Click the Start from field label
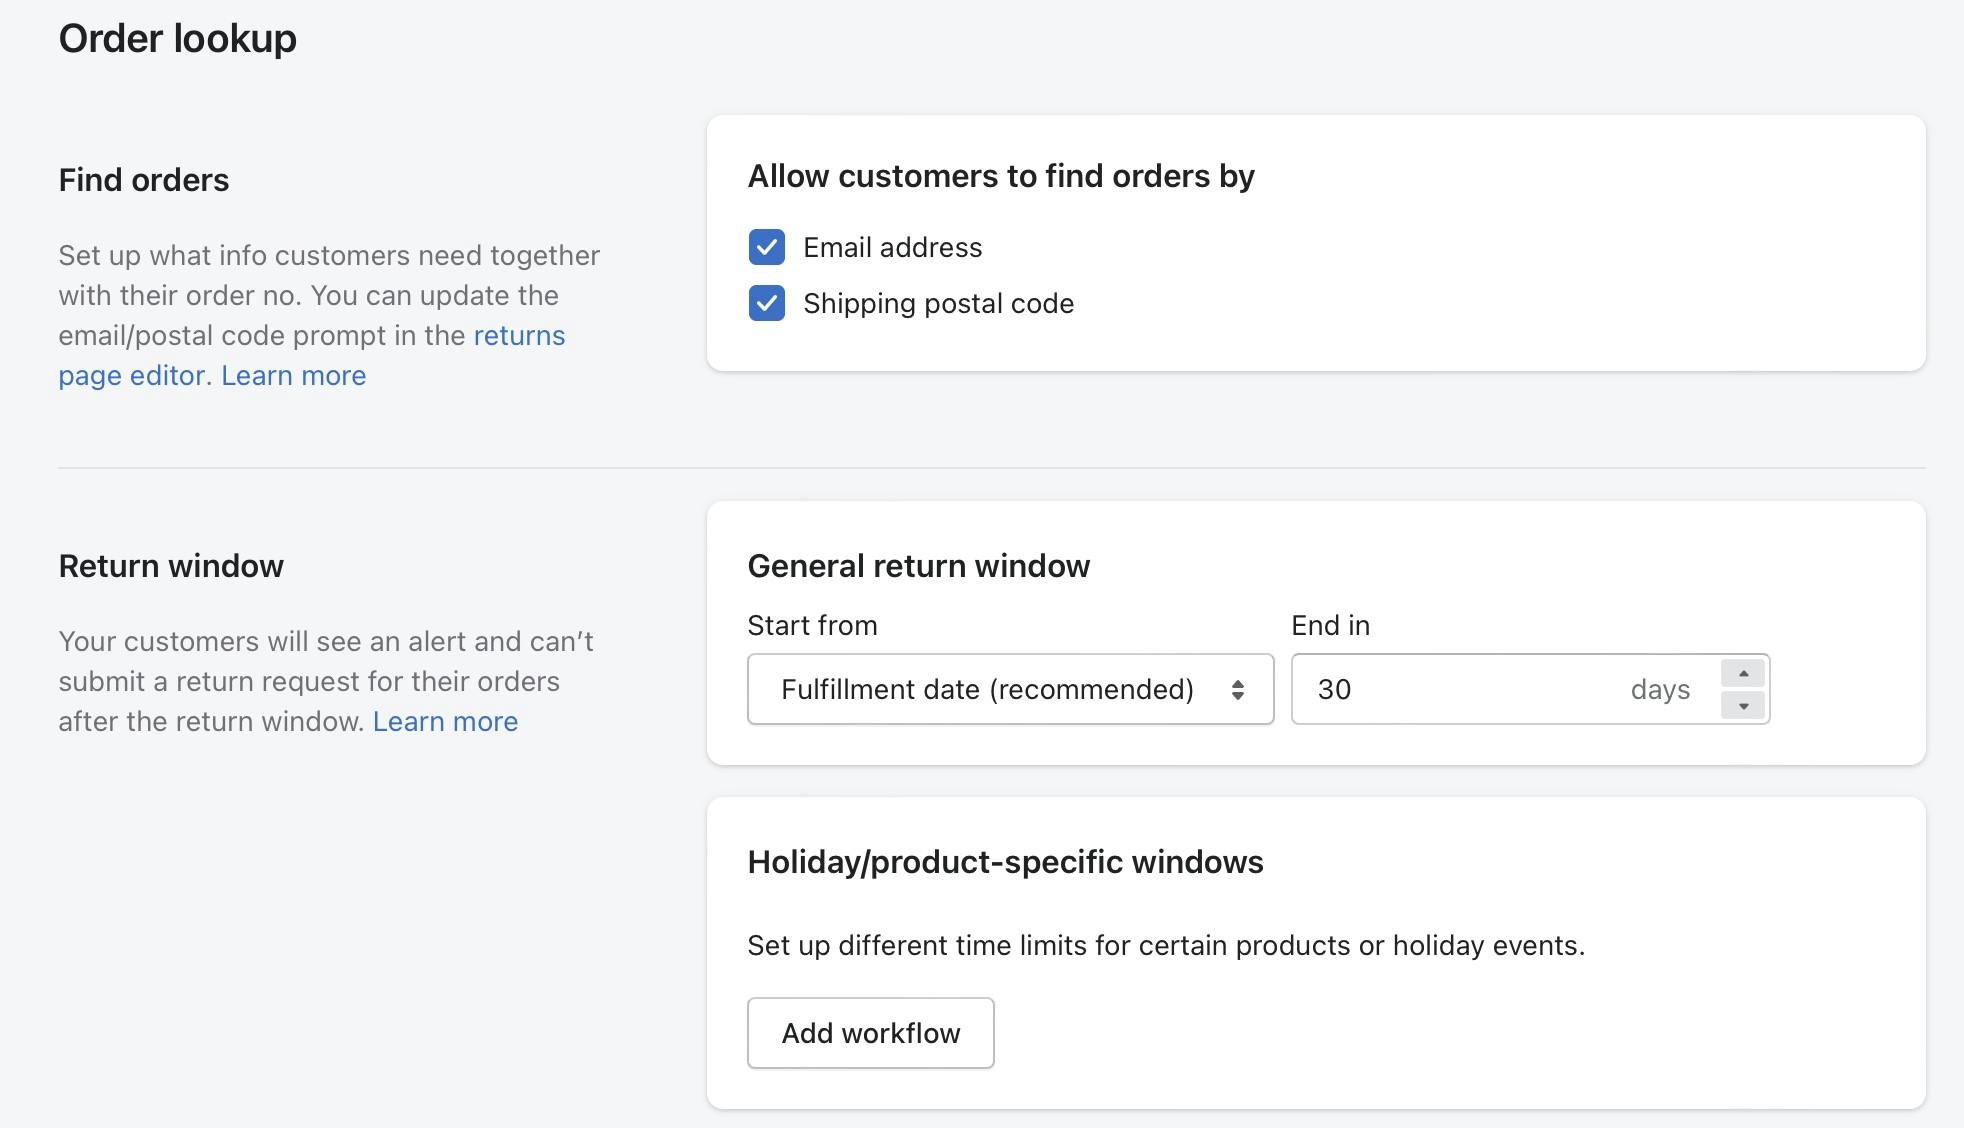Screen dimensions: 1964x1128 812,626
